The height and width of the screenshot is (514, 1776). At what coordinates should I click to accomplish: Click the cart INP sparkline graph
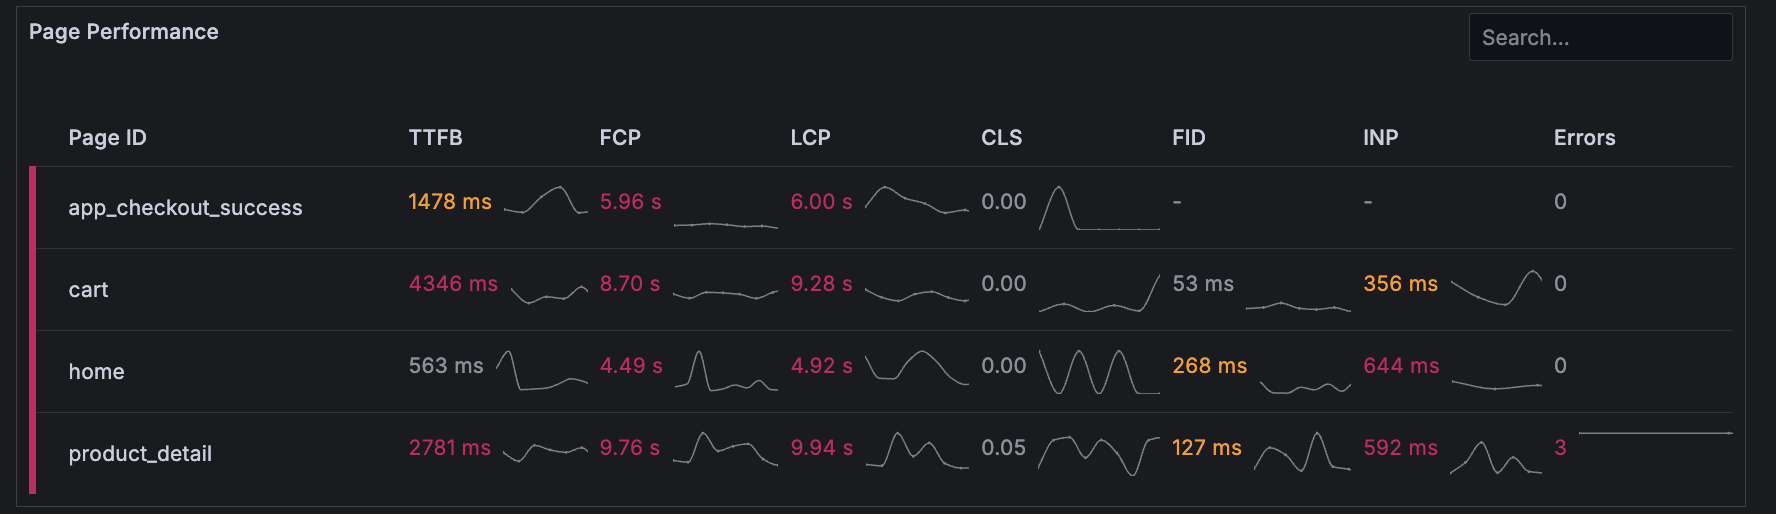pyautogui.click(x=1496, y=288)
